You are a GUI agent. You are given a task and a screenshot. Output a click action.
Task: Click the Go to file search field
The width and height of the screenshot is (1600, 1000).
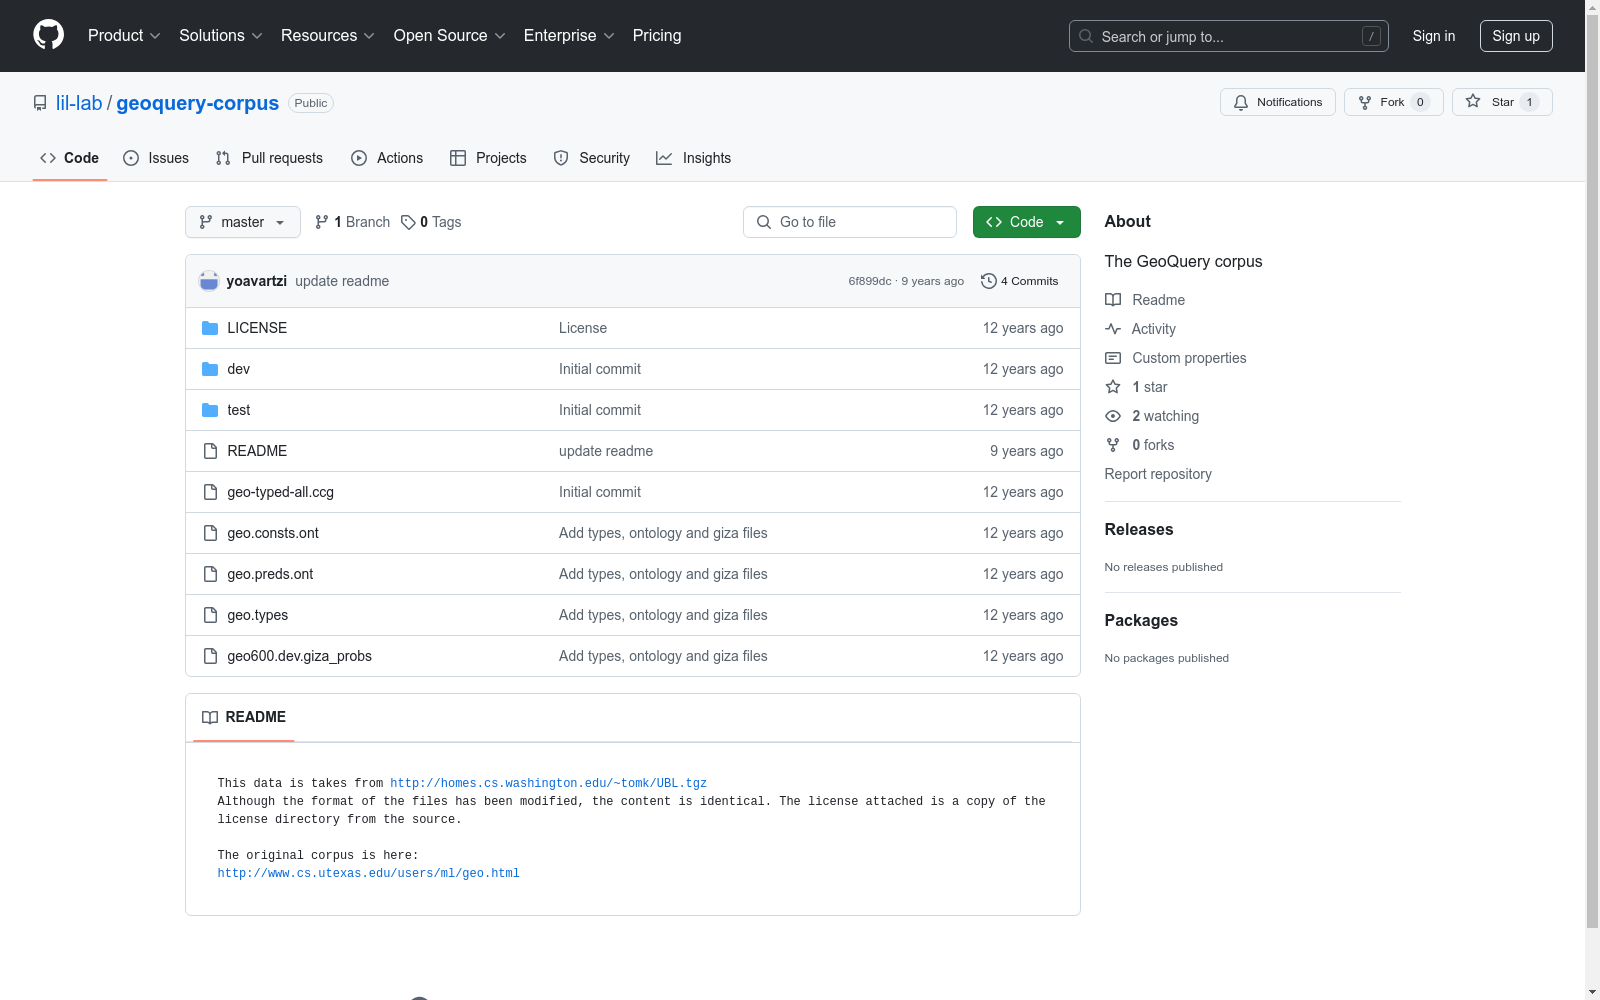click(x=850, y=222)
